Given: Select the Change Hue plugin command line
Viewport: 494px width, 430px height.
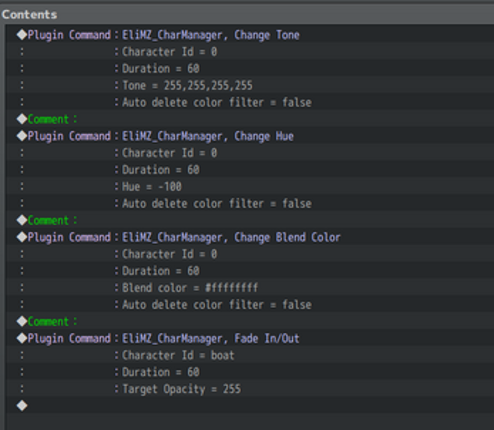Looking at the screenshot, I should tap(250, 136).
